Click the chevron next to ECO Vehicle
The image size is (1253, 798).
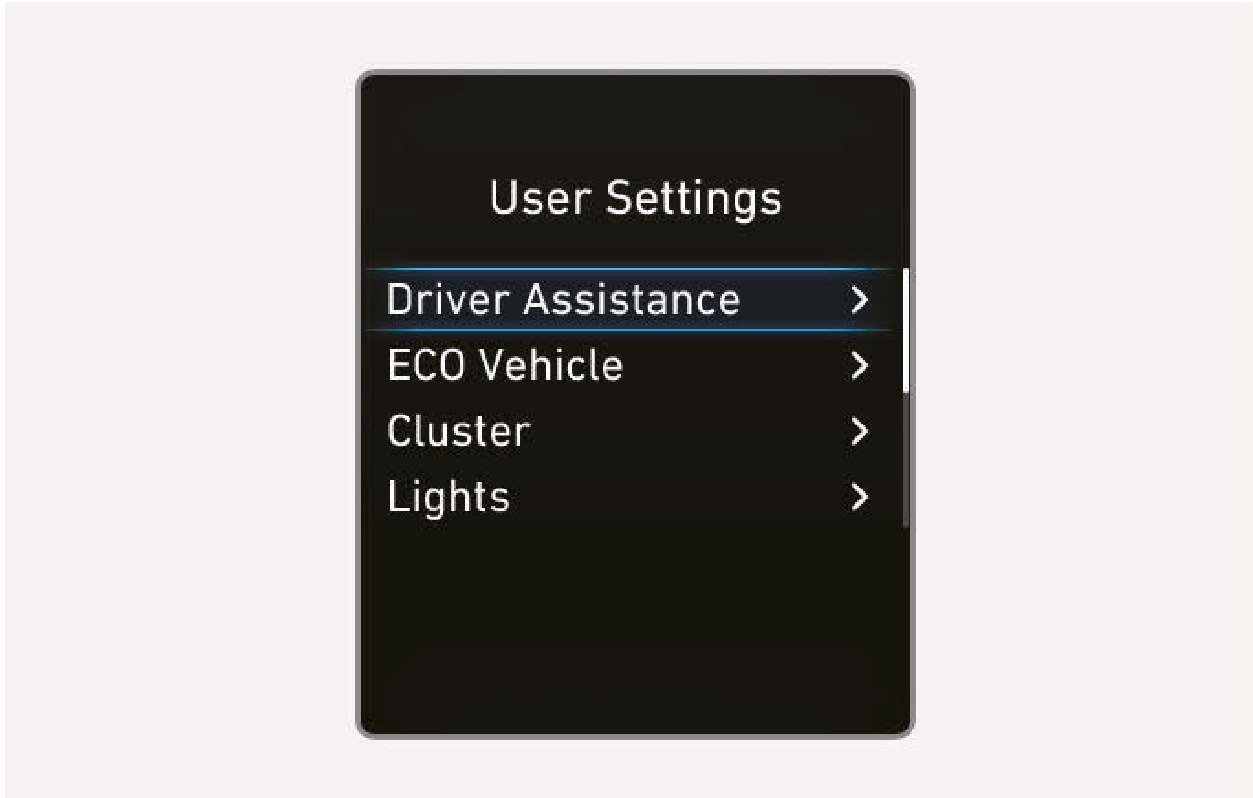point(859,366)
